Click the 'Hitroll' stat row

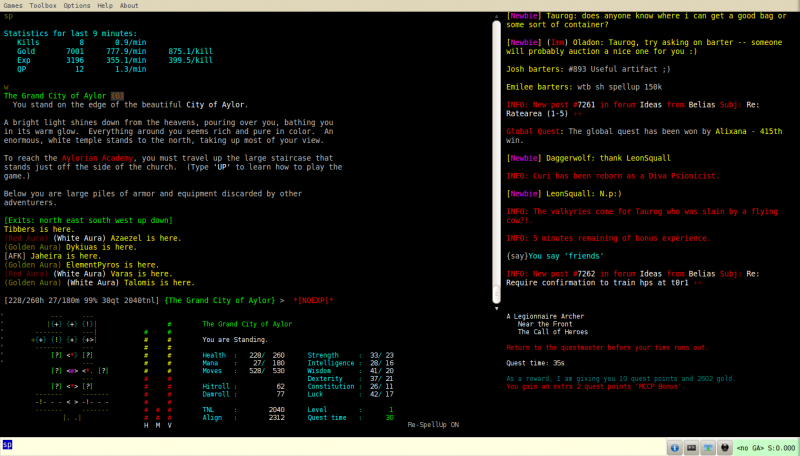click(x=243, y=387)
